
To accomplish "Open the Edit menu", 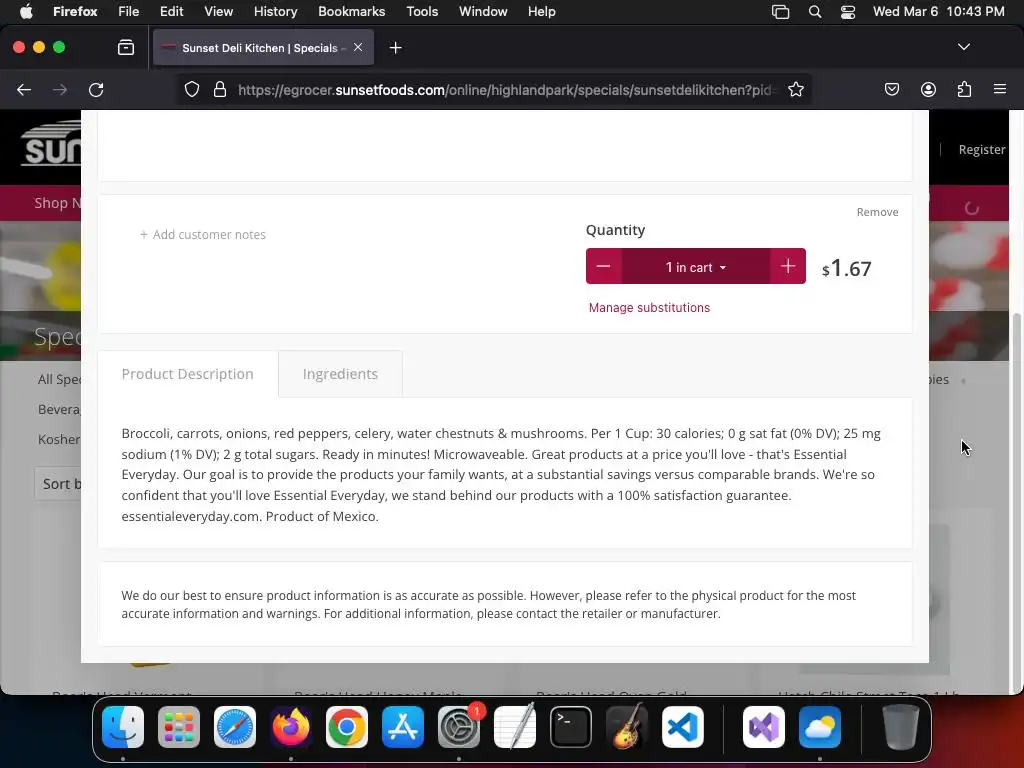I will tap(171, 12).
